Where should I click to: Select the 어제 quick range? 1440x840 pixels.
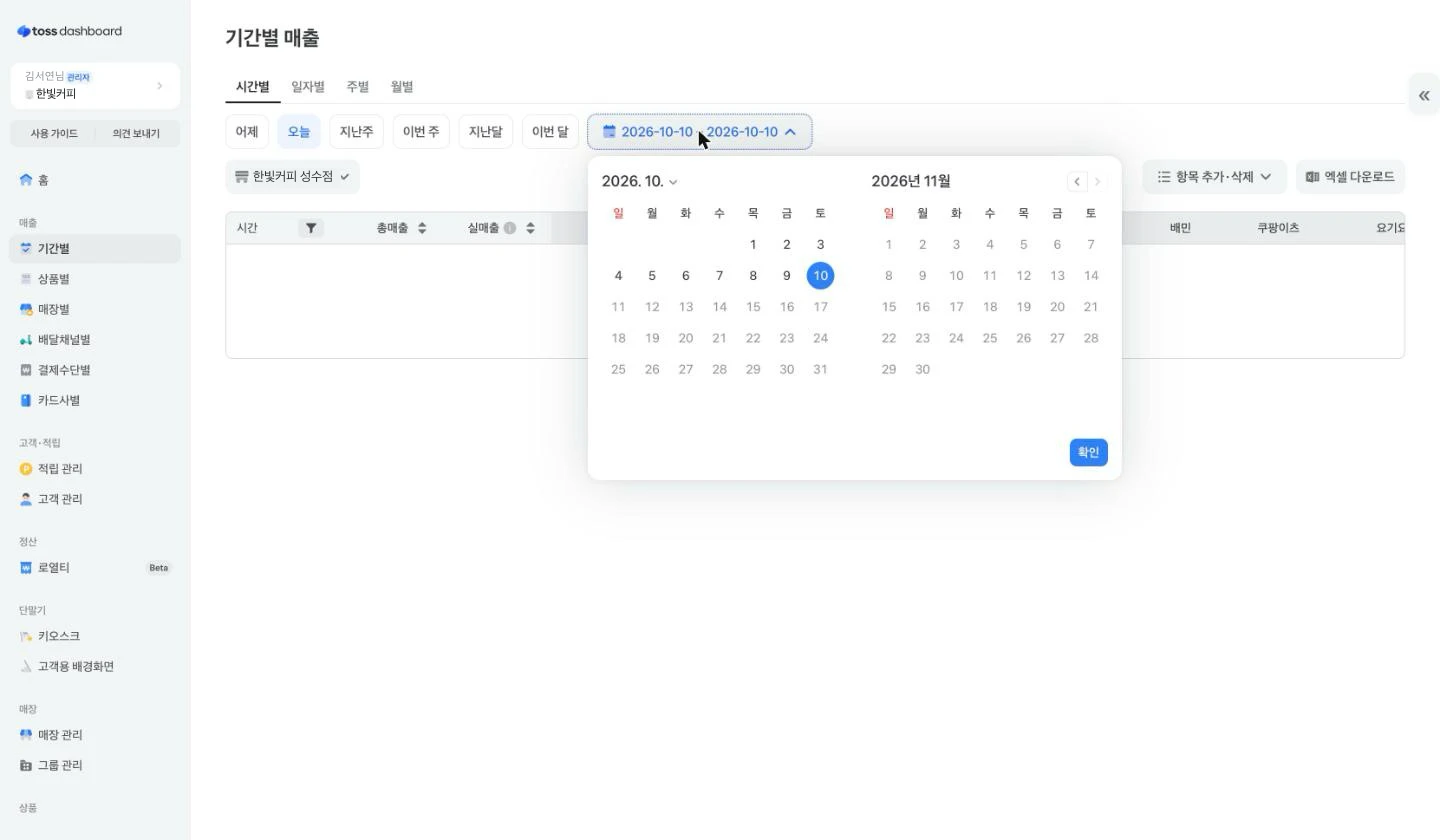click(247, 132)
